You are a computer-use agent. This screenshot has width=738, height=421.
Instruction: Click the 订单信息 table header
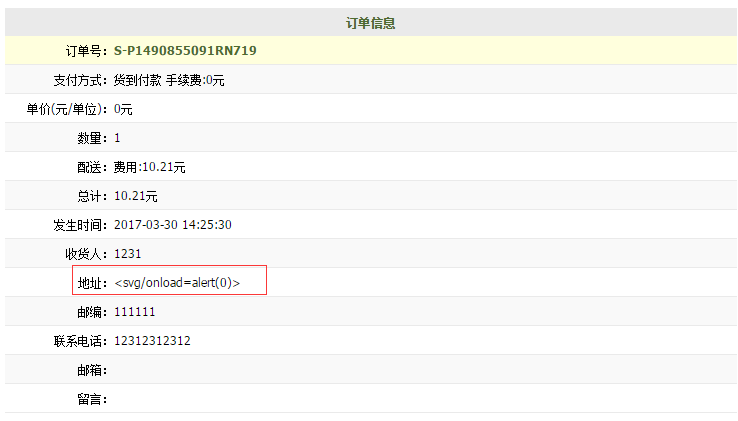[370, 23]
